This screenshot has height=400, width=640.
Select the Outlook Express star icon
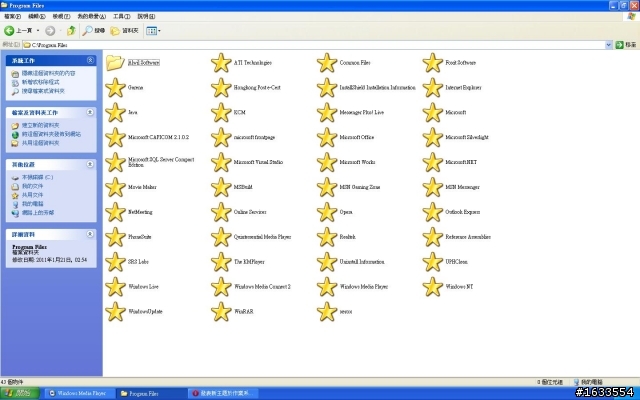pyautogui.click(x=433, y=212)
